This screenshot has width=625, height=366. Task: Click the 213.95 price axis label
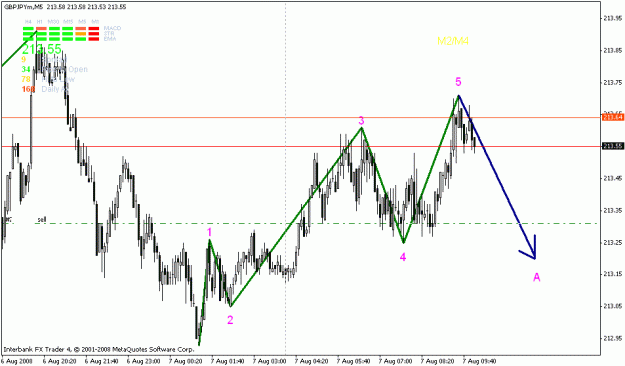613,18
